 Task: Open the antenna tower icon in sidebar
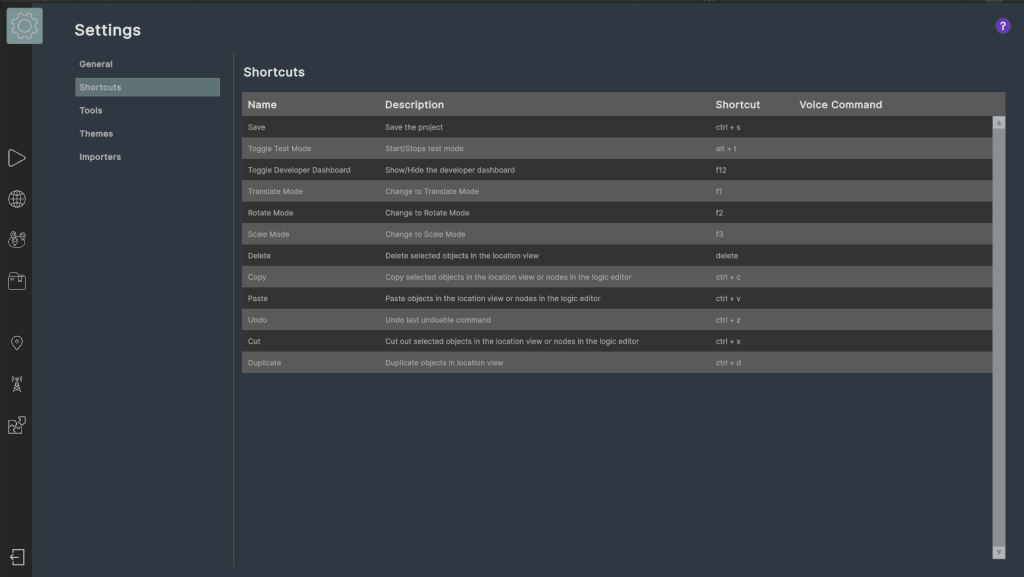[17, 384]
